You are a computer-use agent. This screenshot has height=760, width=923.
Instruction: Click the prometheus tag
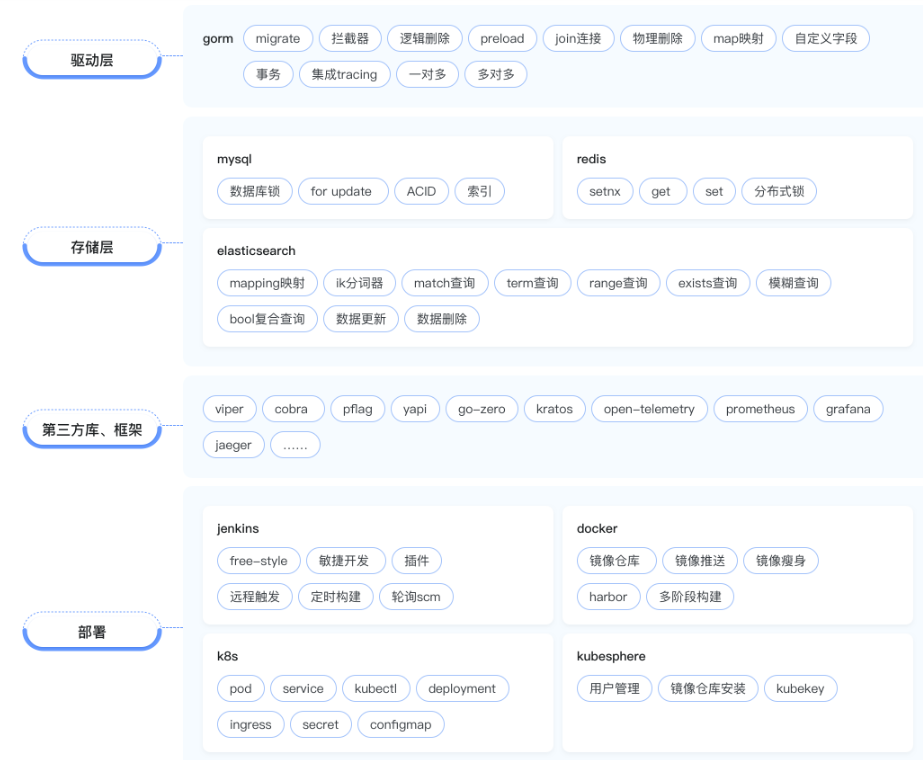(761, 408)
